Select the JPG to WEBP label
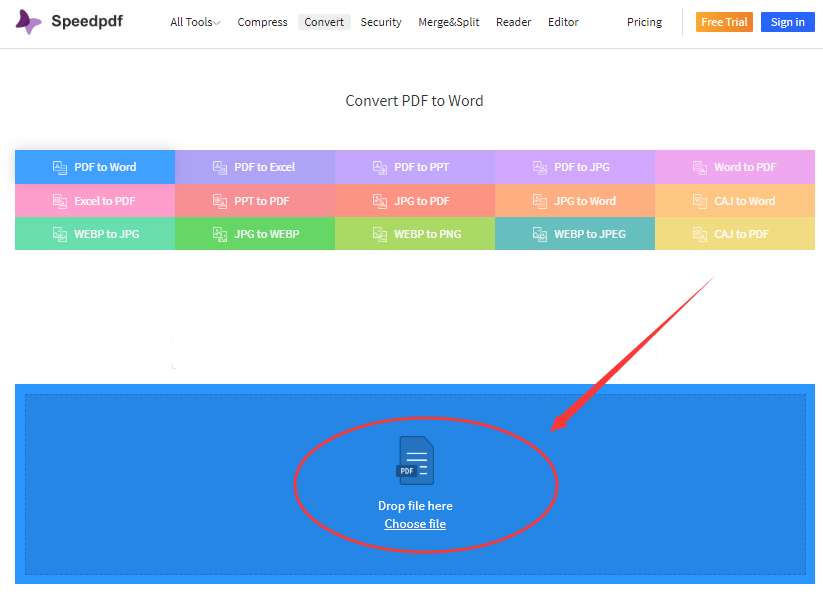The image size is (823, 594). [267, 234]
